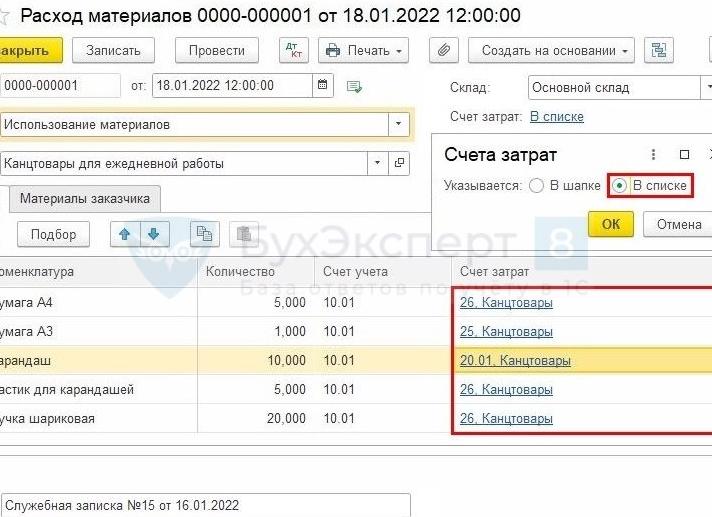Click the Провести button
This screenshot has height=517, width=712.
[x=217, y=50]
